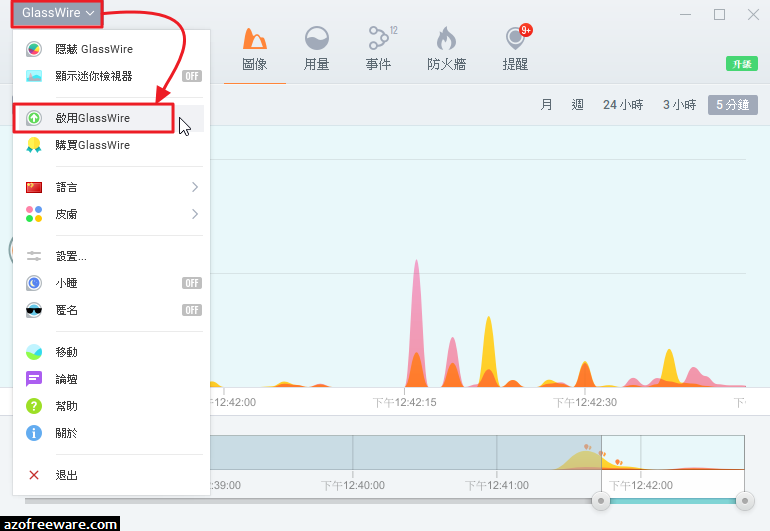
Task: Expand the 語言 submenu arrow
Action: (x=195, y=187)
